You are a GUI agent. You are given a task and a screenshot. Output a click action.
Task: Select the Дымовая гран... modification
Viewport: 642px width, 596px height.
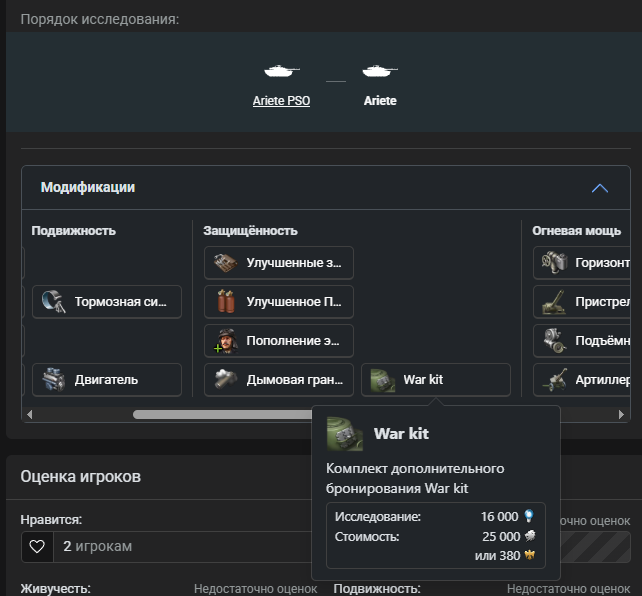279,379
